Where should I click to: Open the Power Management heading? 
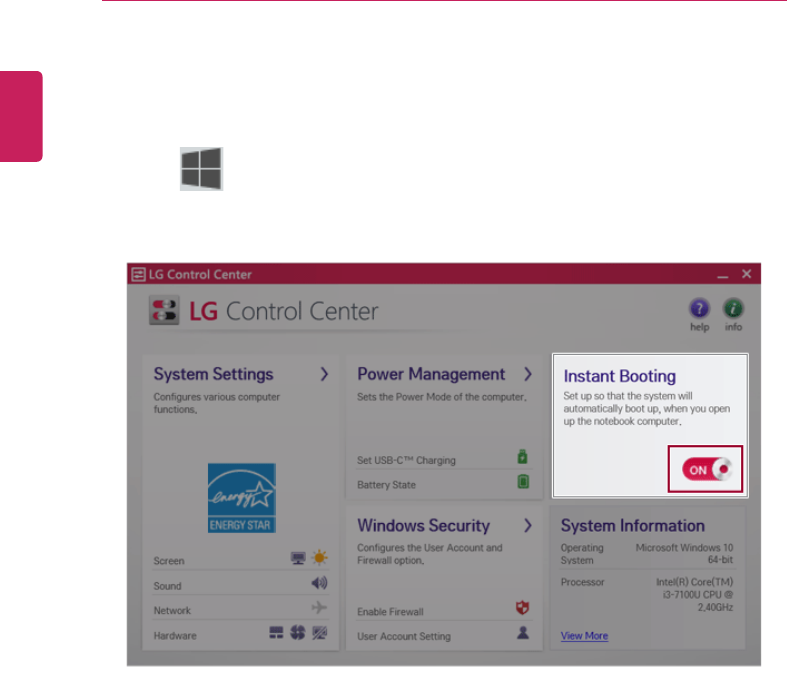(x=431, y=374)
